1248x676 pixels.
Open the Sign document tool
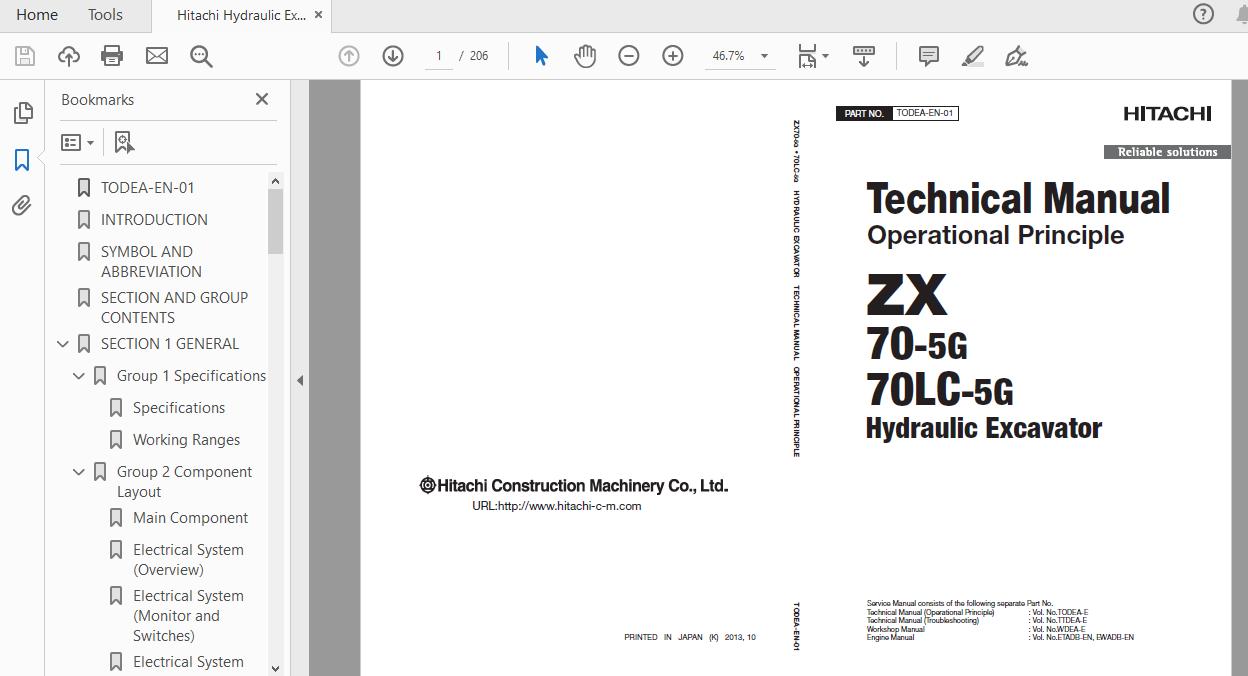point(1016,56)
